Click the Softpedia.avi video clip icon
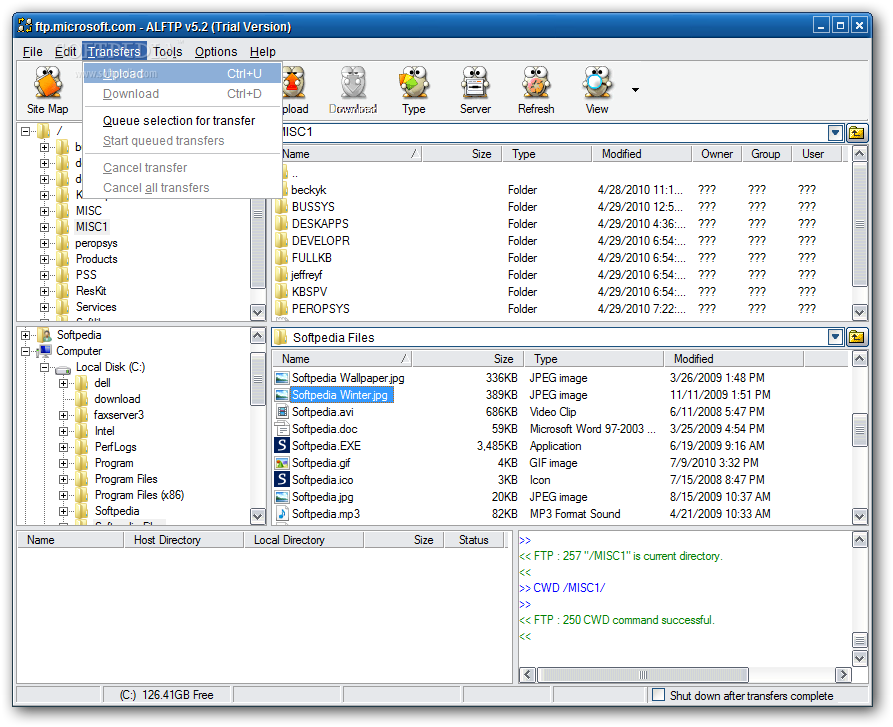Image resolution: width=893 pixels, height=727 pixels. point(281,412)
